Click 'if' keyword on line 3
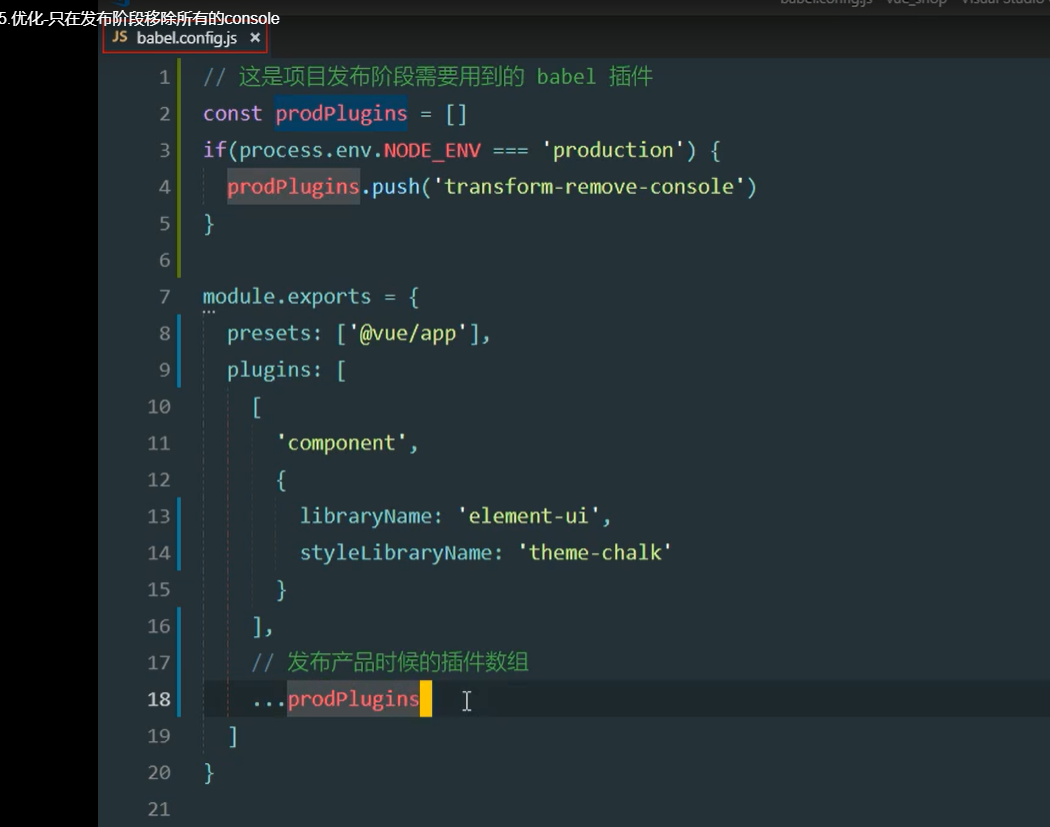 [214, 150]
